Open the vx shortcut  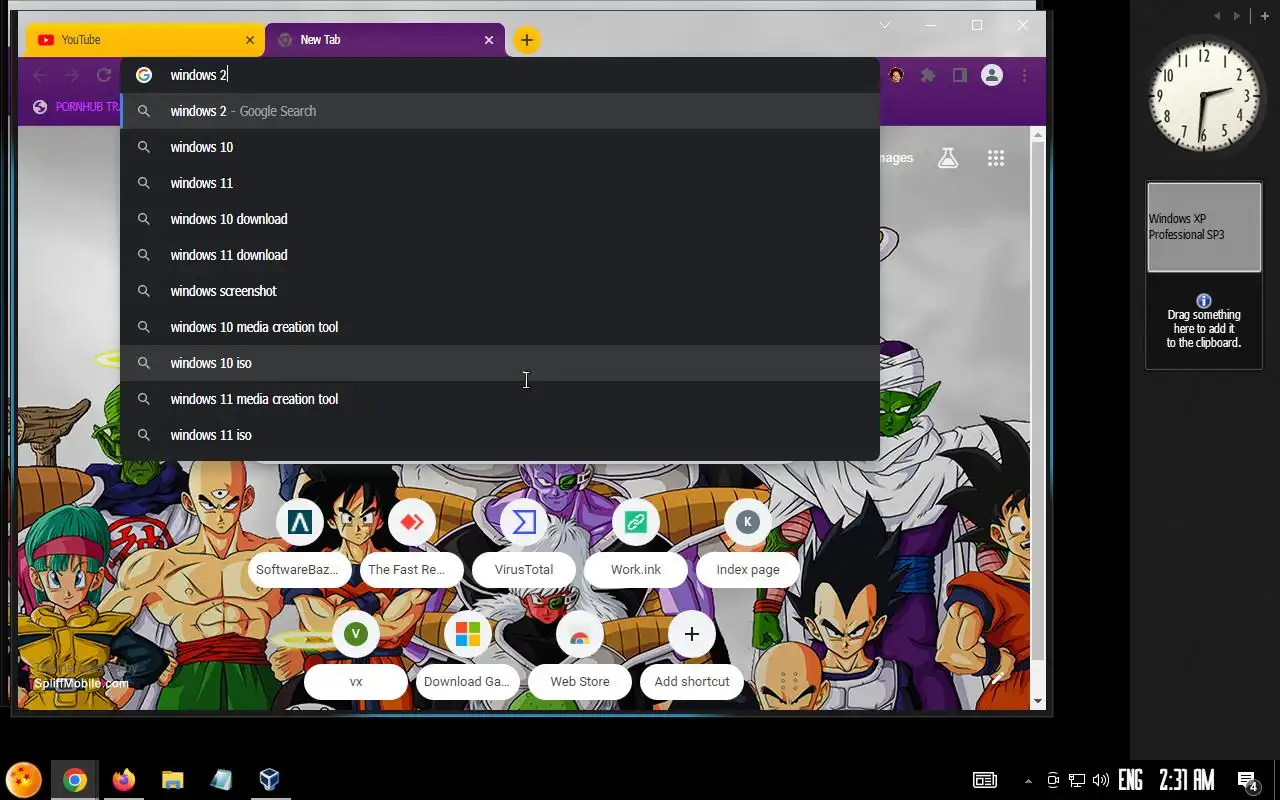click(x=356, y=657)
